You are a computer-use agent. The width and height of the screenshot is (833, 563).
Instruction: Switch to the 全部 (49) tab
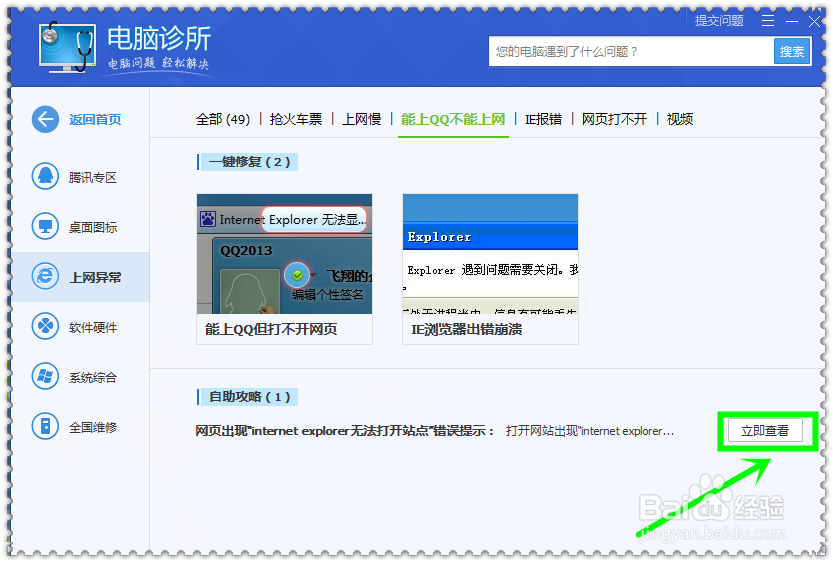click(x=223, y=119)
